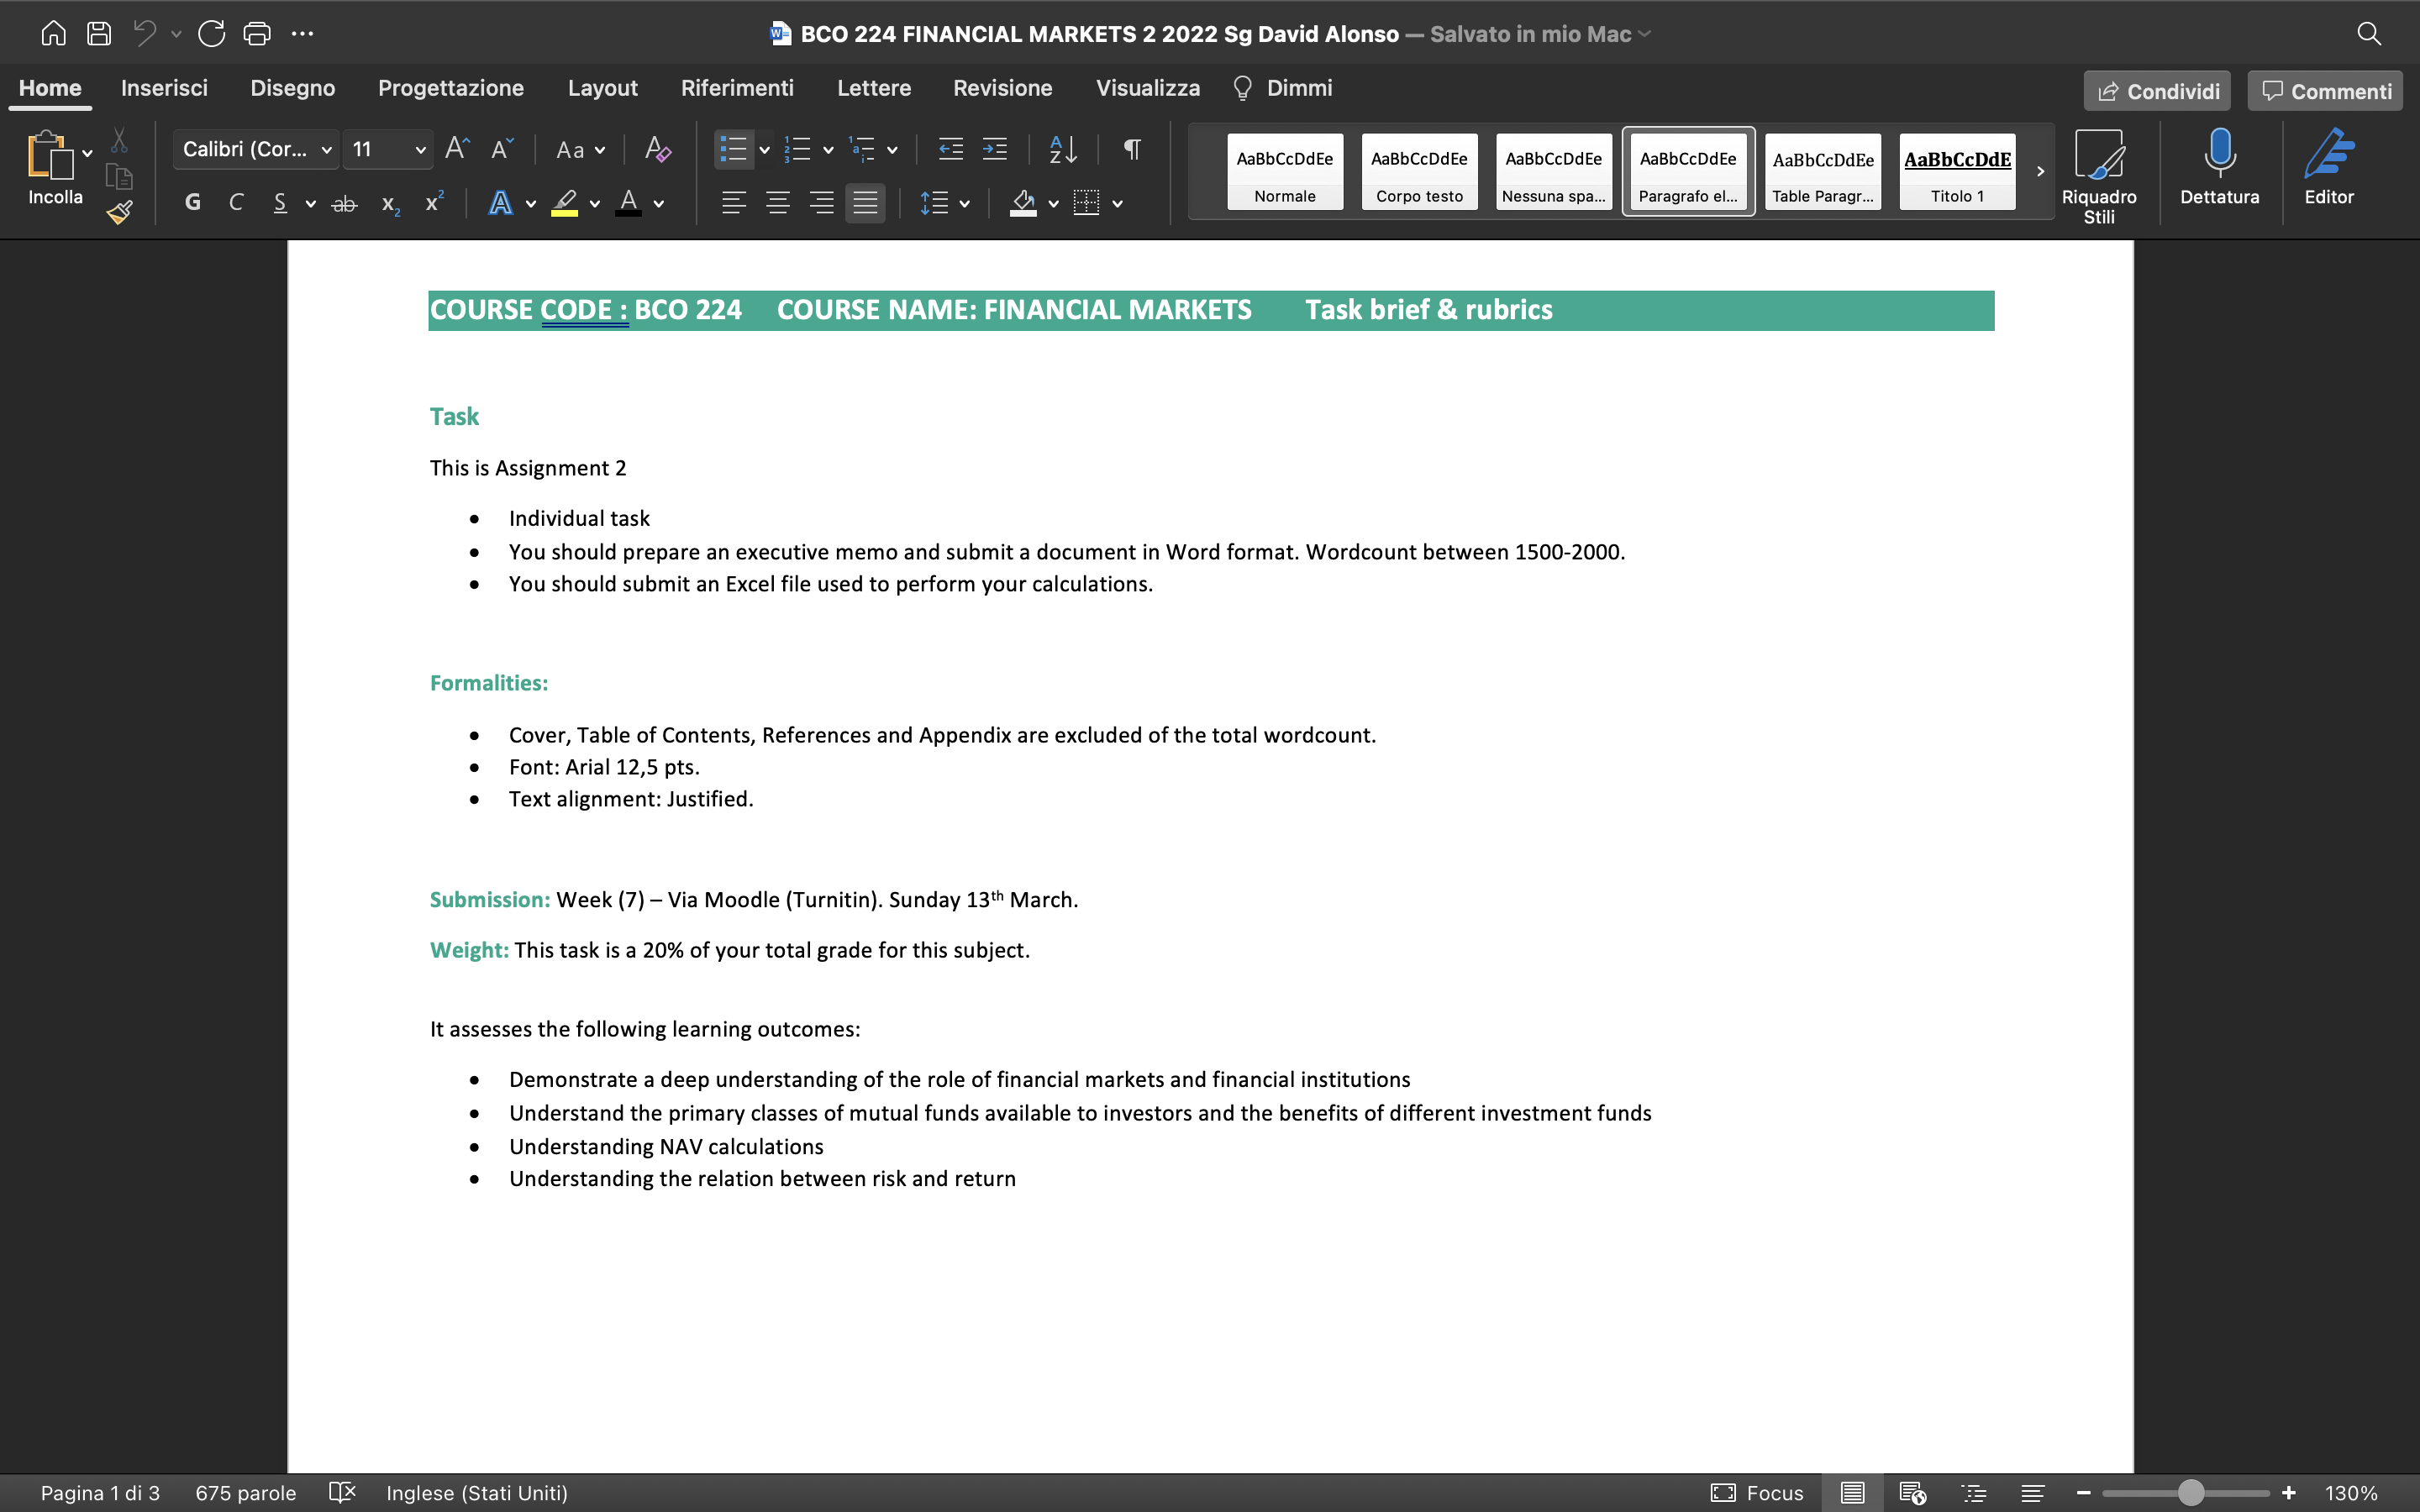Viewport: 2420px width, 1512px height.
Task: Enable Focus mode in status bar
Action: (x=1757, y=1493)
